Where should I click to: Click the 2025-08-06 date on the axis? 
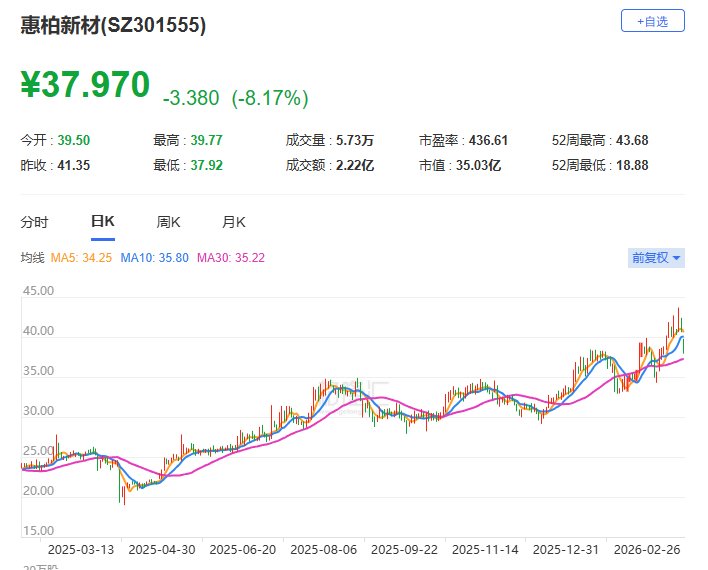click(x=324, y=549)
